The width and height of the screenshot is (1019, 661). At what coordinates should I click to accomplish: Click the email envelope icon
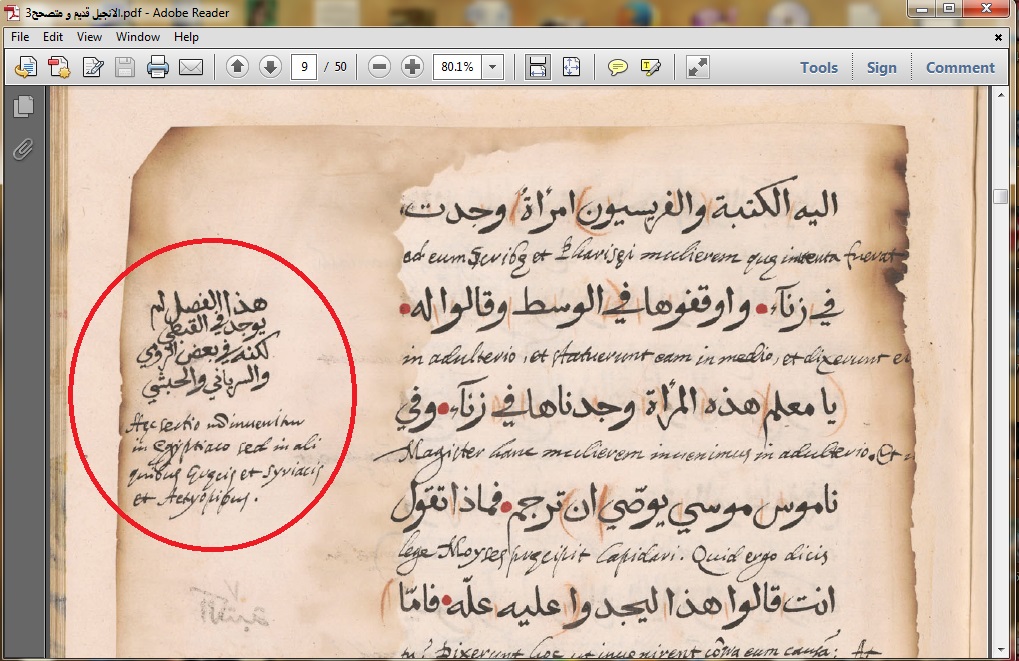190,67
